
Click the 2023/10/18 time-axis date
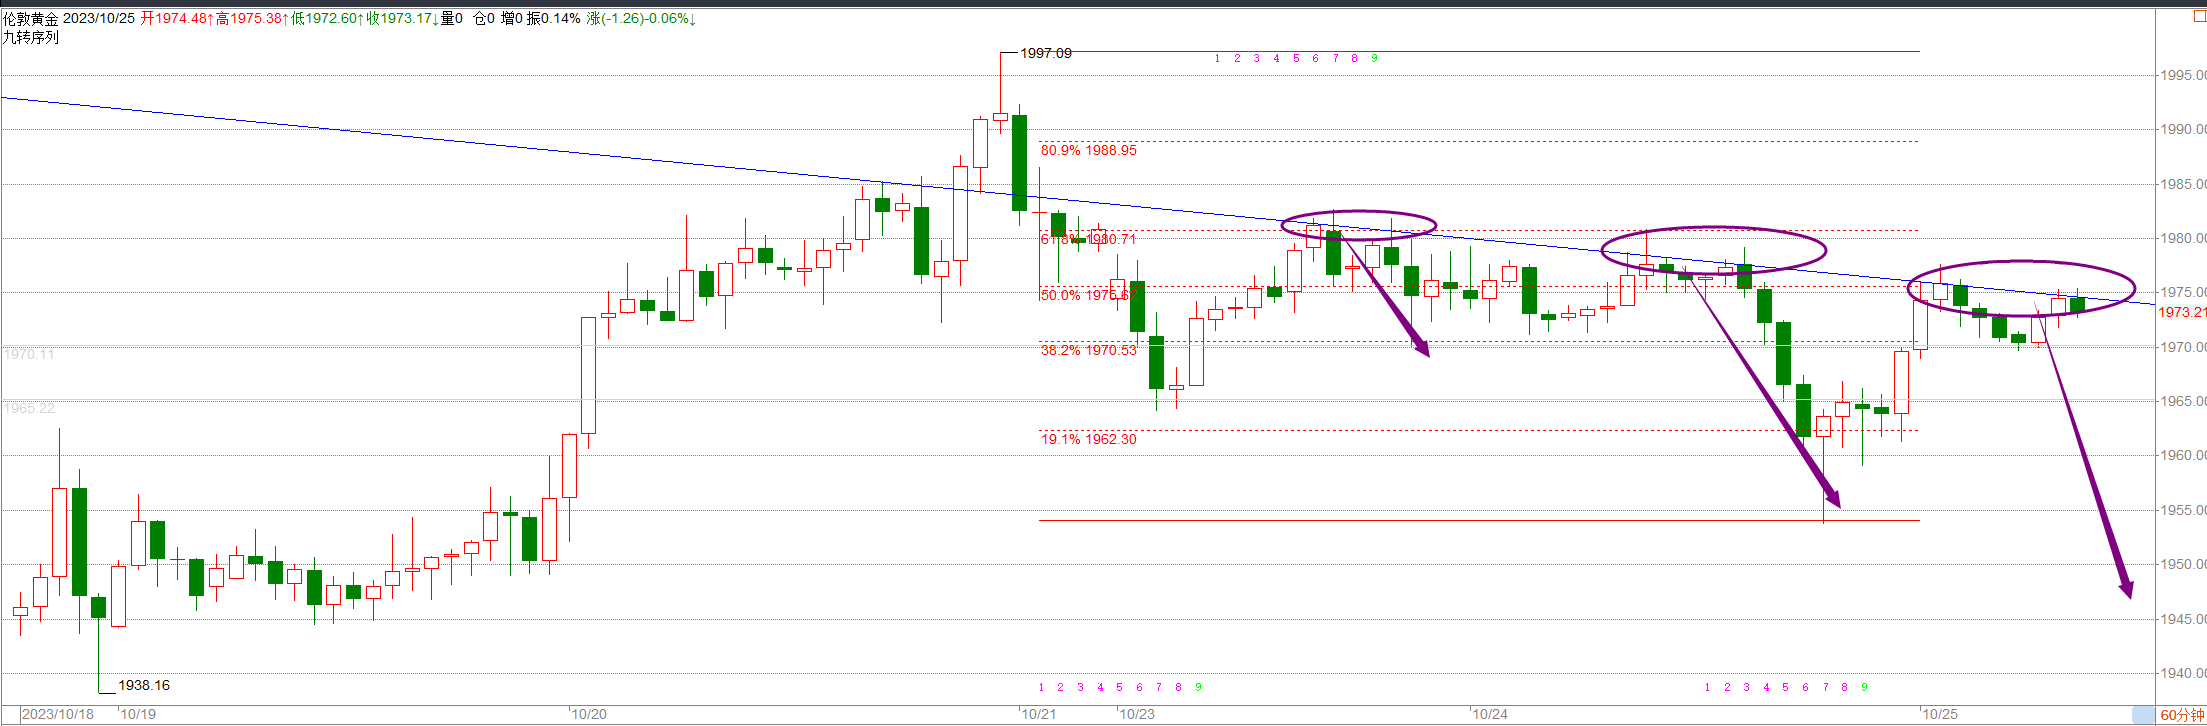(58, 714)
